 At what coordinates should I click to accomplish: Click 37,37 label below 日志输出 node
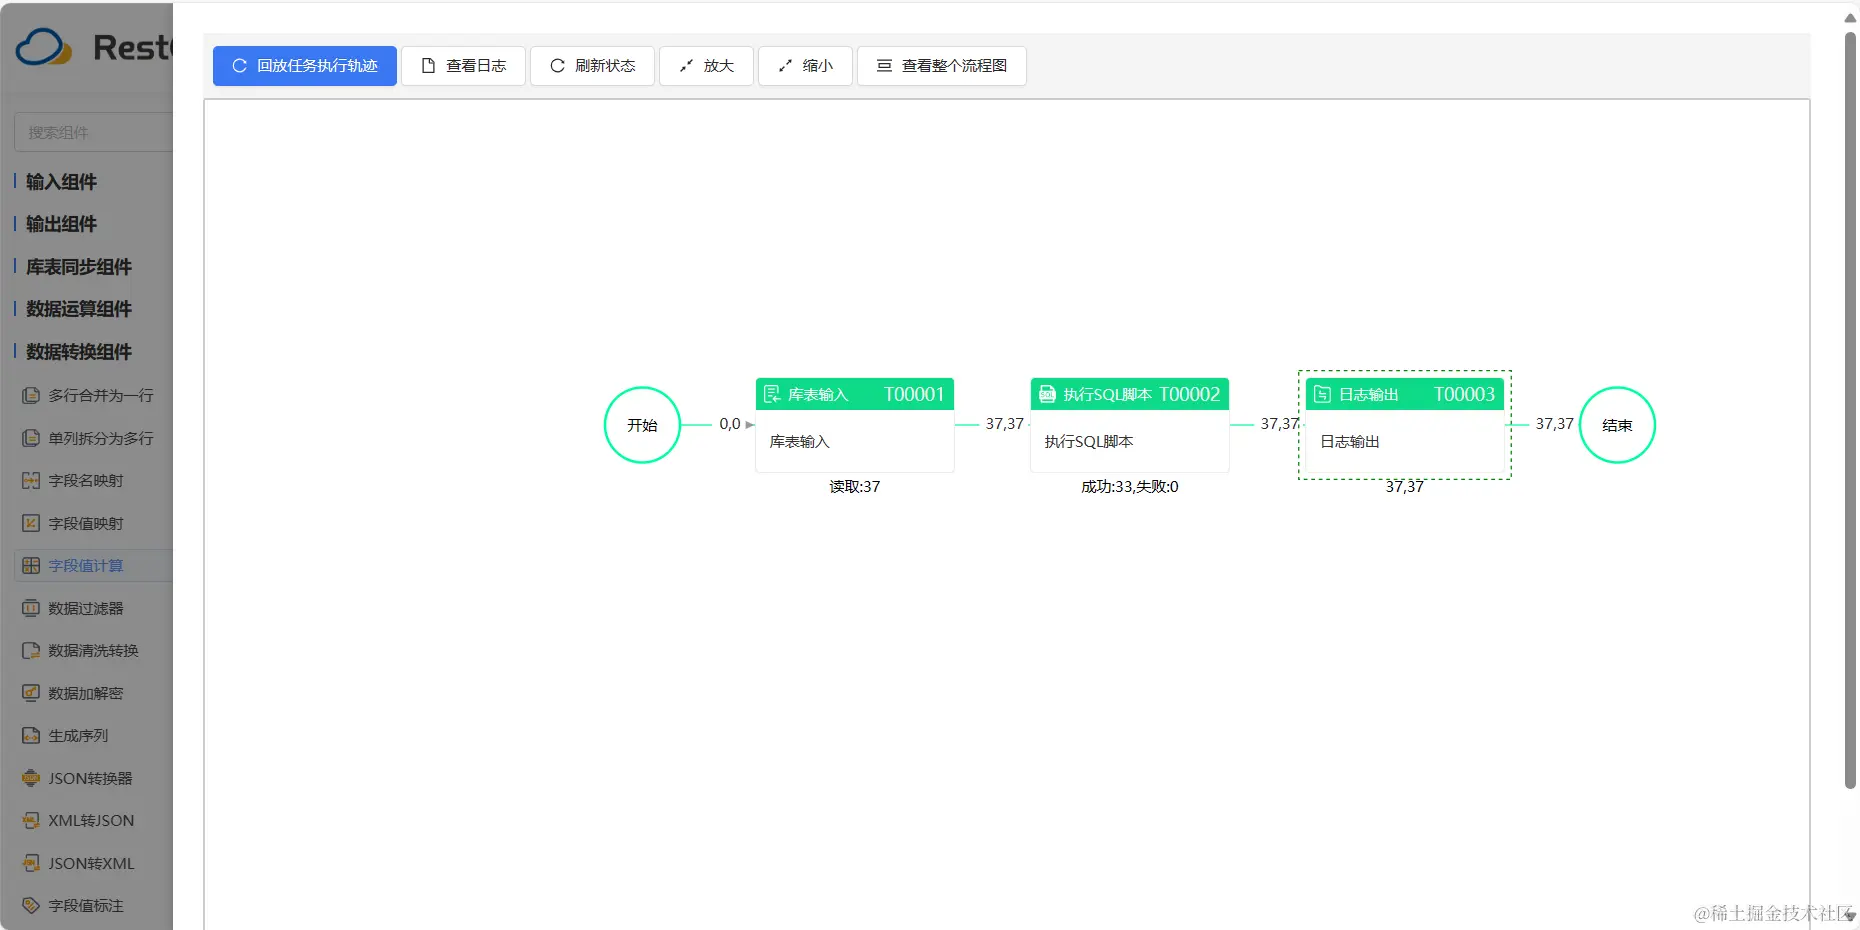[1405, 487]
